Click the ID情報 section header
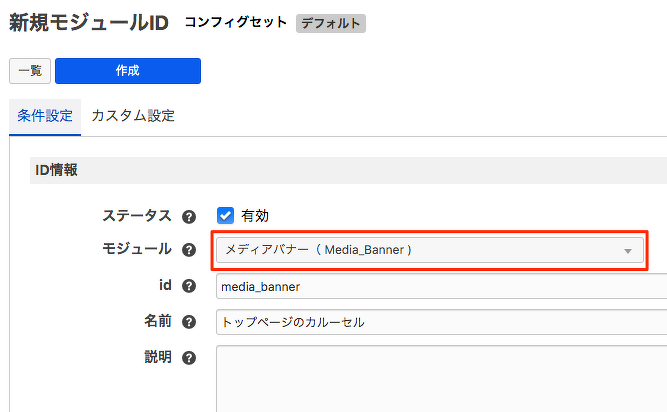This screenshot has width=667, height=412. (56, 170)
